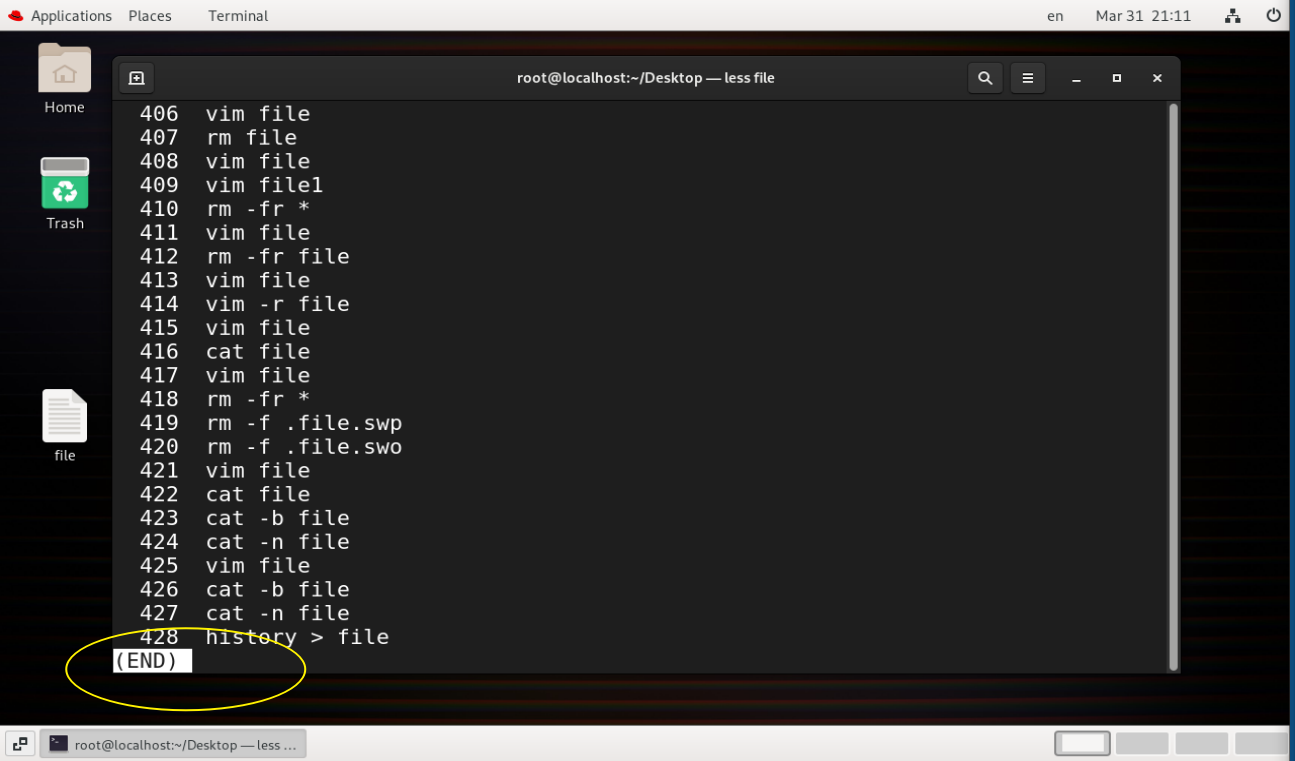
Task: Click the Red Hat logo in top bar
Action: [15, 15]
